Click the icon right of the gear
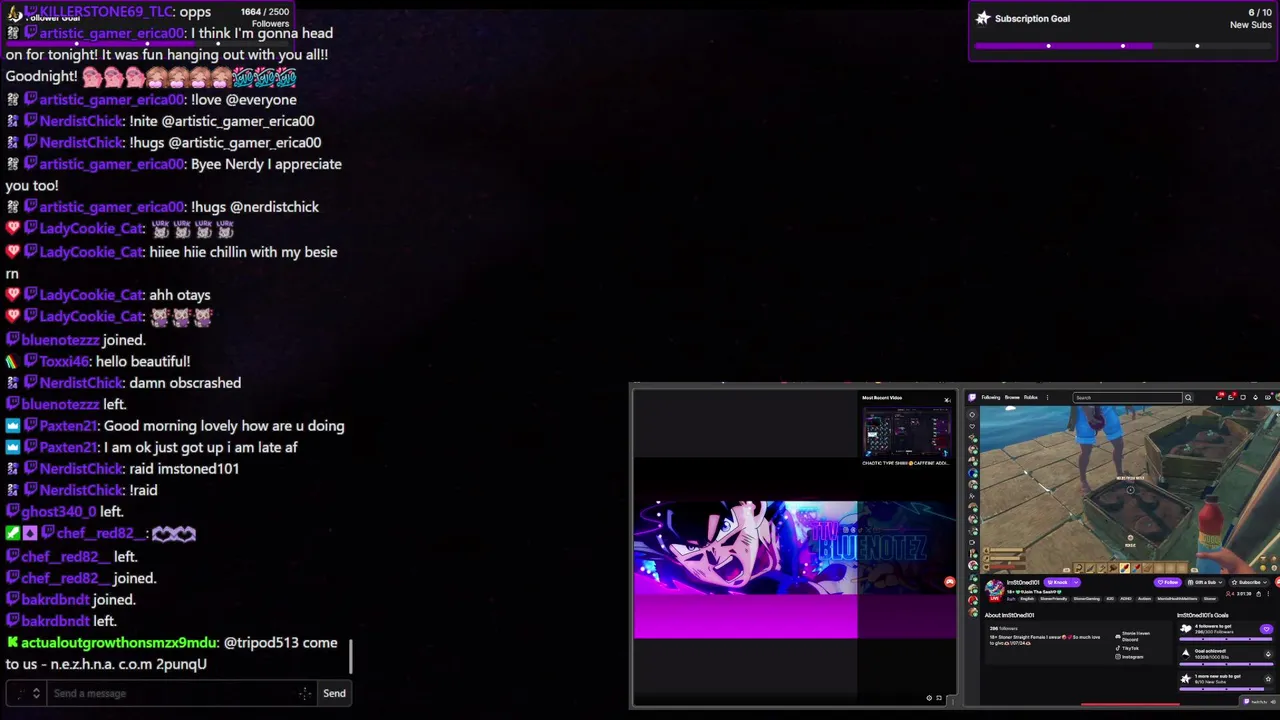Image resolution: width=1280 pixels, height=720 pixels. click(x=939, y=698)
